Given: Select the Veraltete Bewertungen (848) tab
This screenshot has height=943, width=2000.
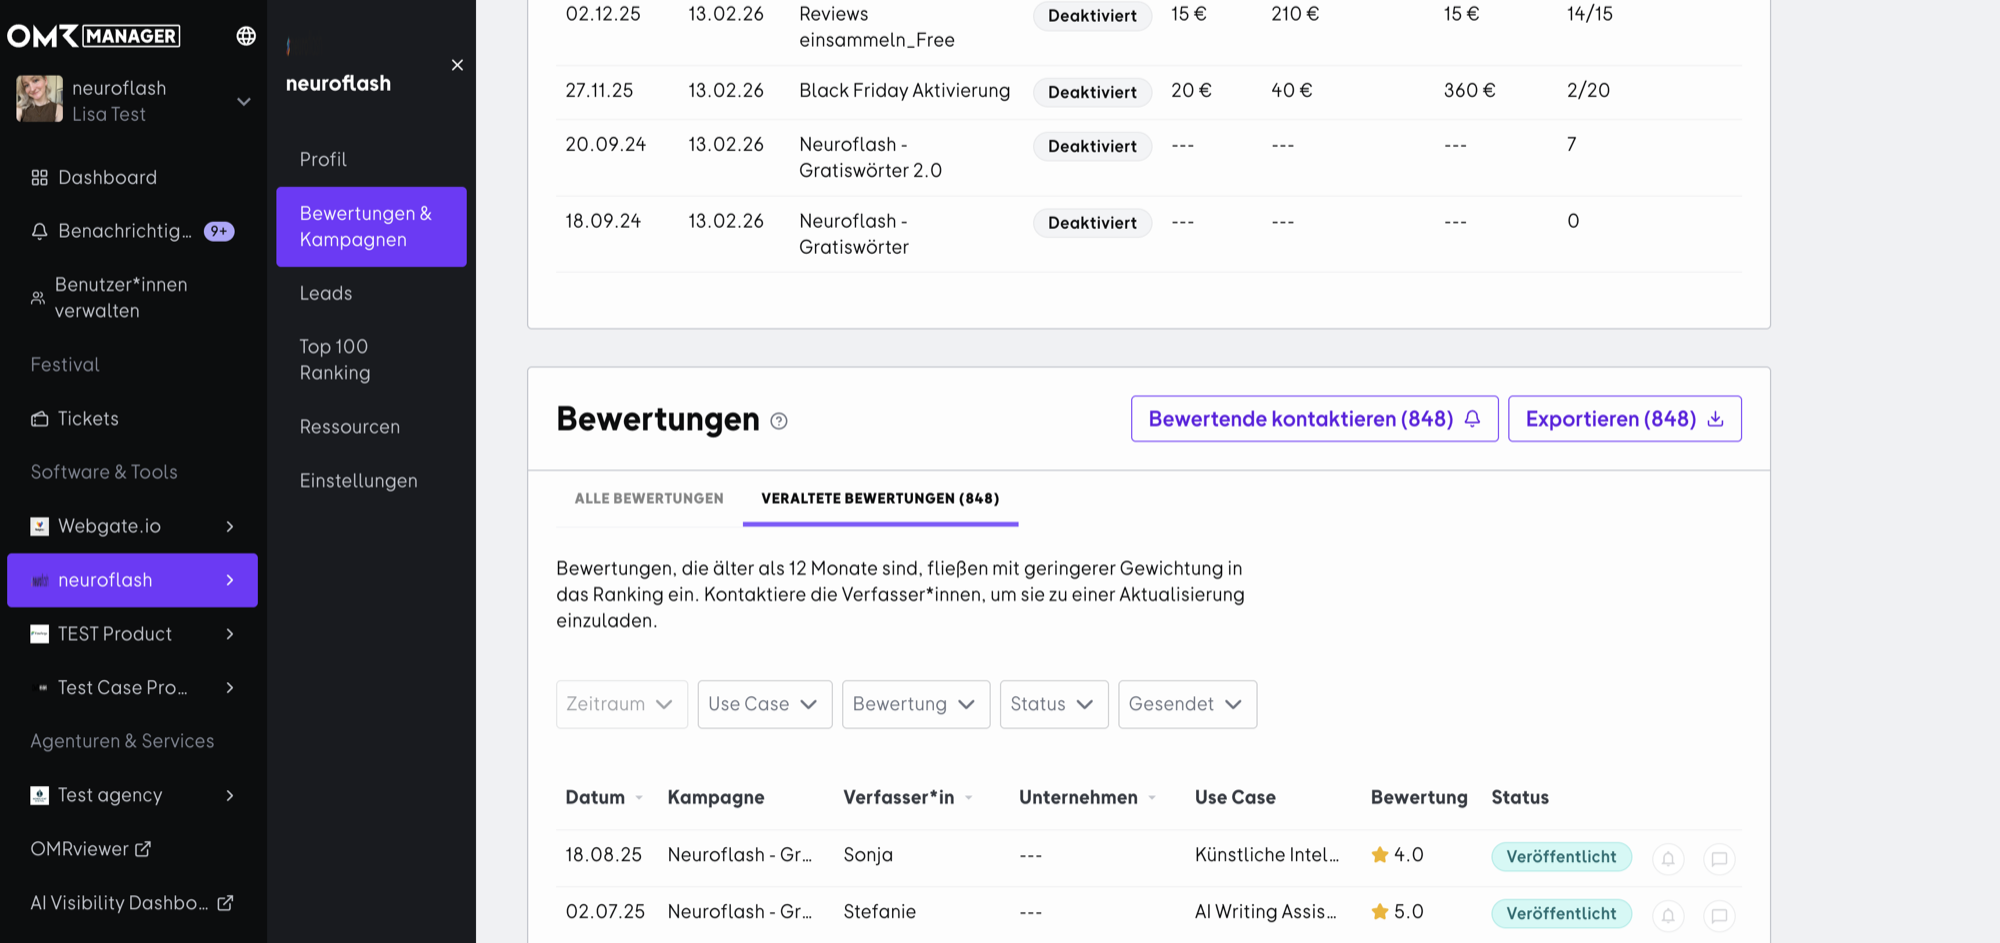Looking at the screenshot, I should (880, 498).
